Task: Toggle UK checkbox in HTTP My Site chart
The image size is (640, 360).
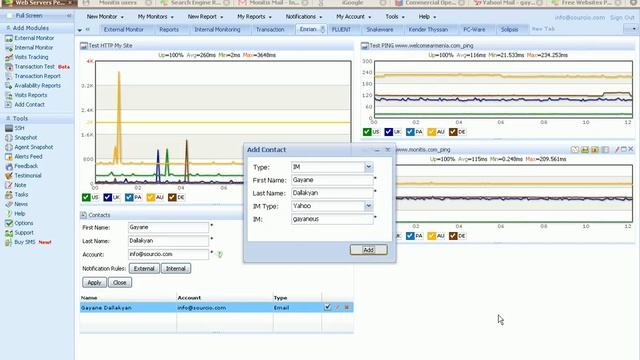Action: pyautogui.click(x=107, y=197)
